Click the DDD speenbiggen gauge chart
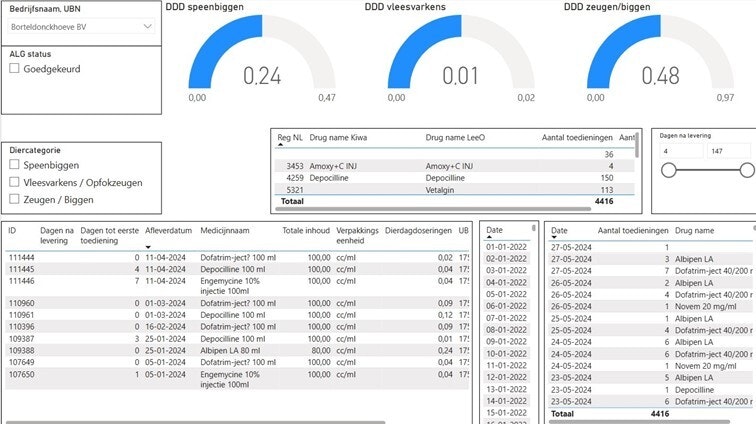 [x=263, y=60]
